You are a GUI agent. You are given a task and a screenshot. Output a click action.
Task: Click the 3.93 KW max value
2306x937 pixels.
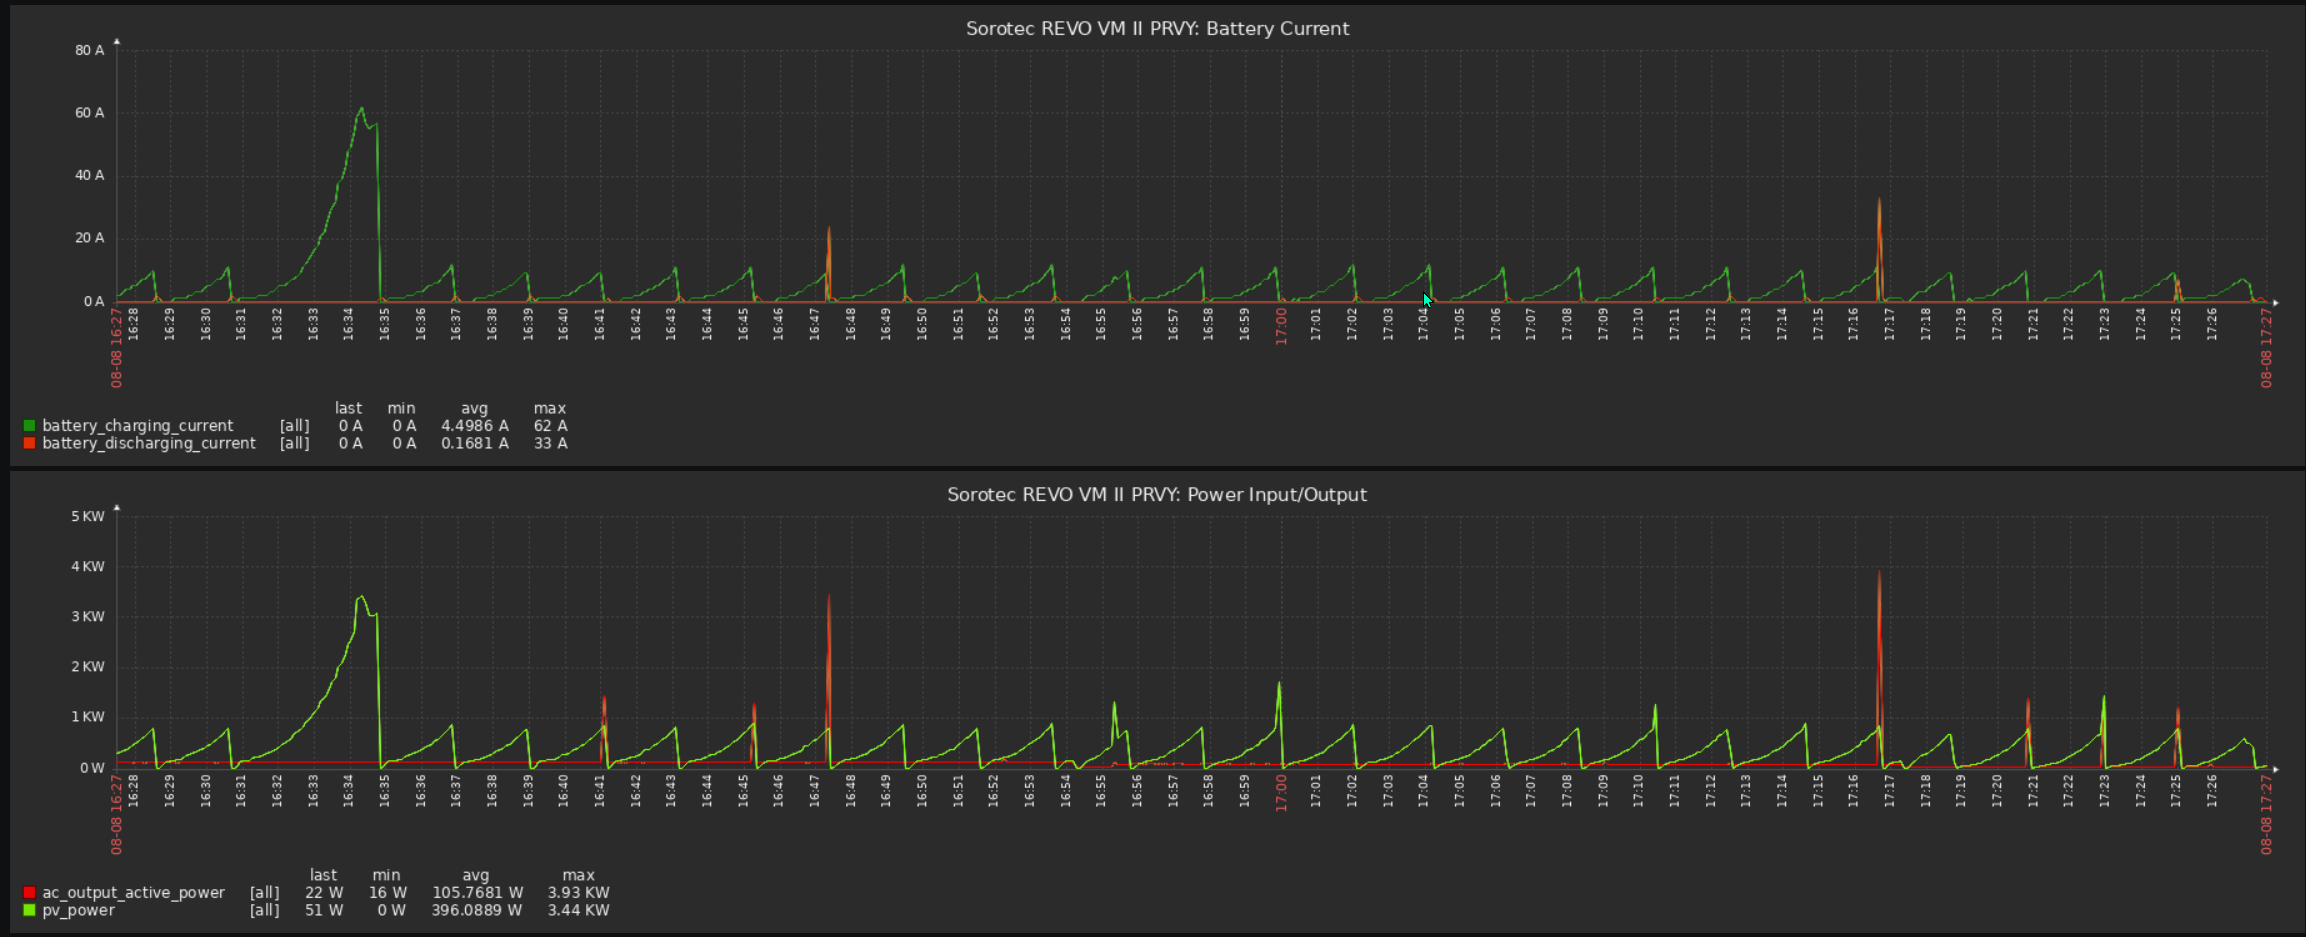tap(578, 893)
